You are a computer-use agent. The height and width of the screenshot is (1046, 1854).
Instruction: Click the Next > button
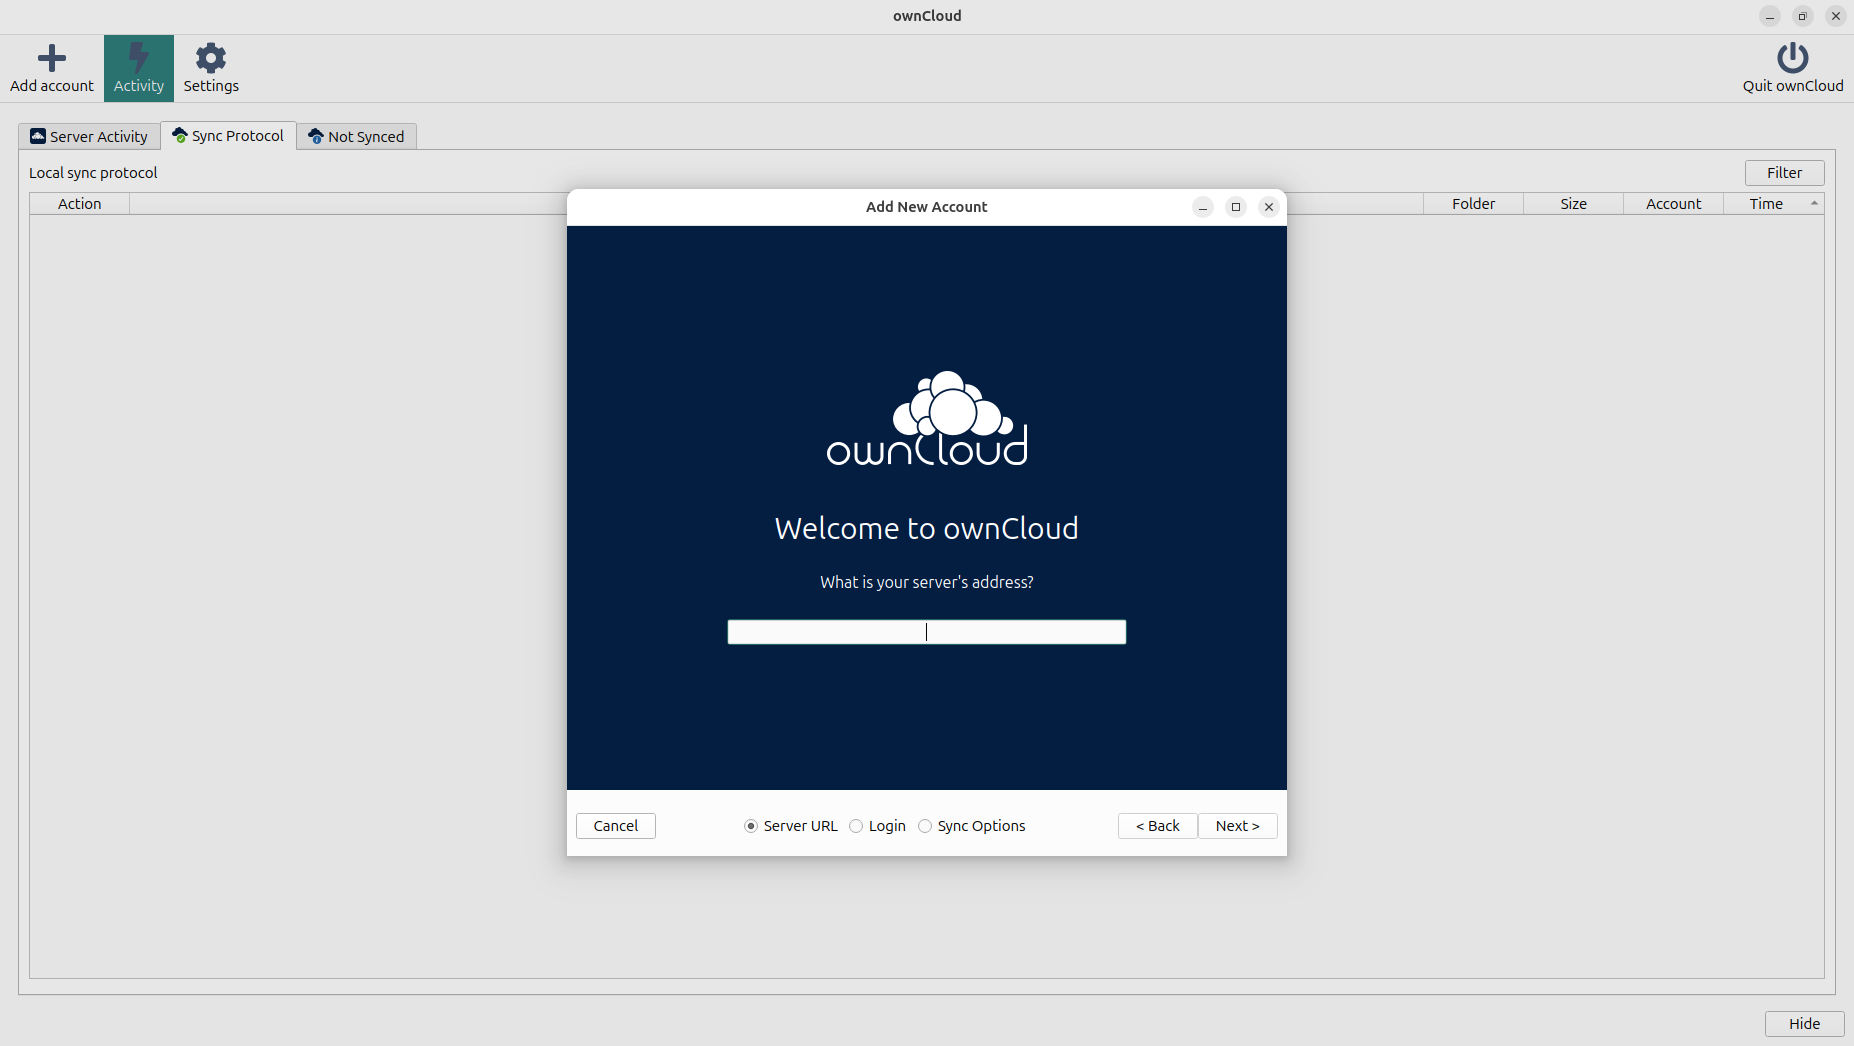(1237, 826)
